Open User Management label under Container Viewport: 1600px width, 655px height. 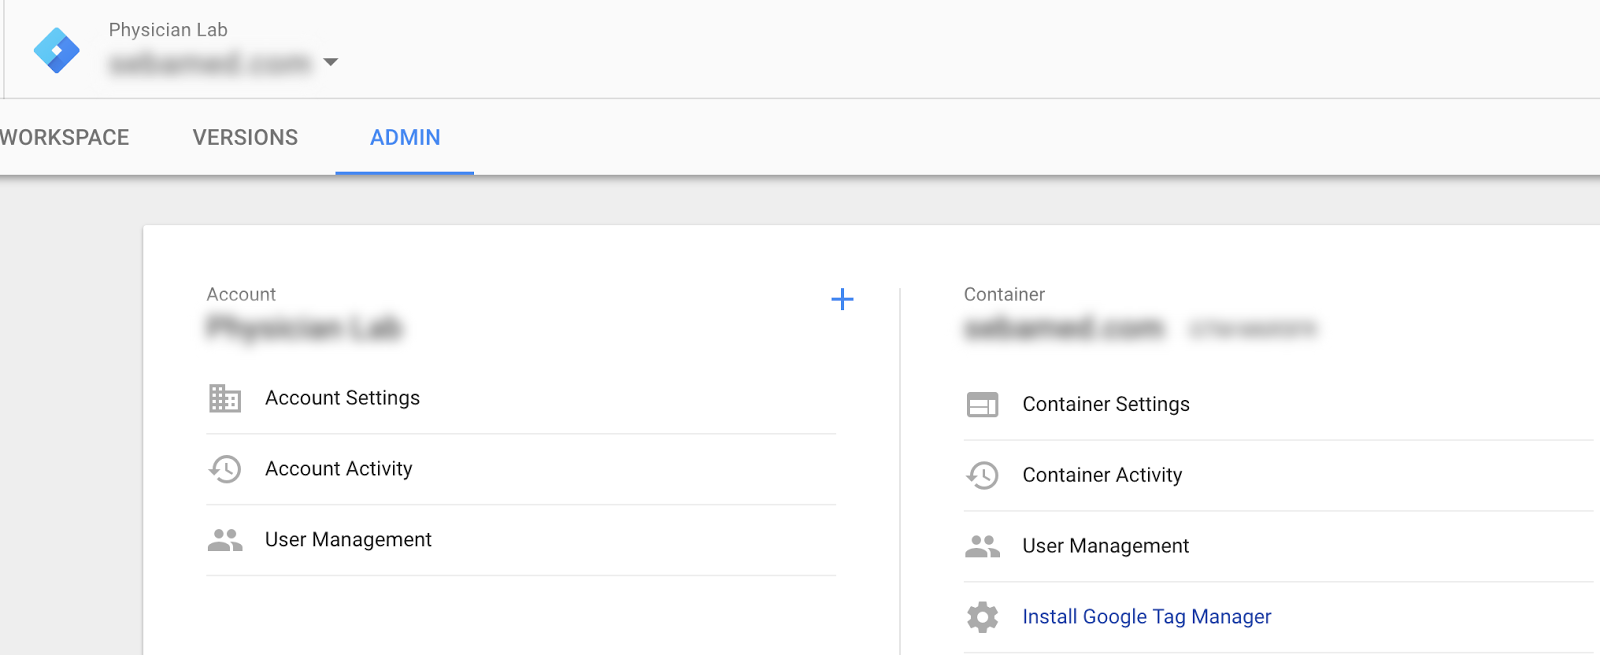click(1105, 546)
